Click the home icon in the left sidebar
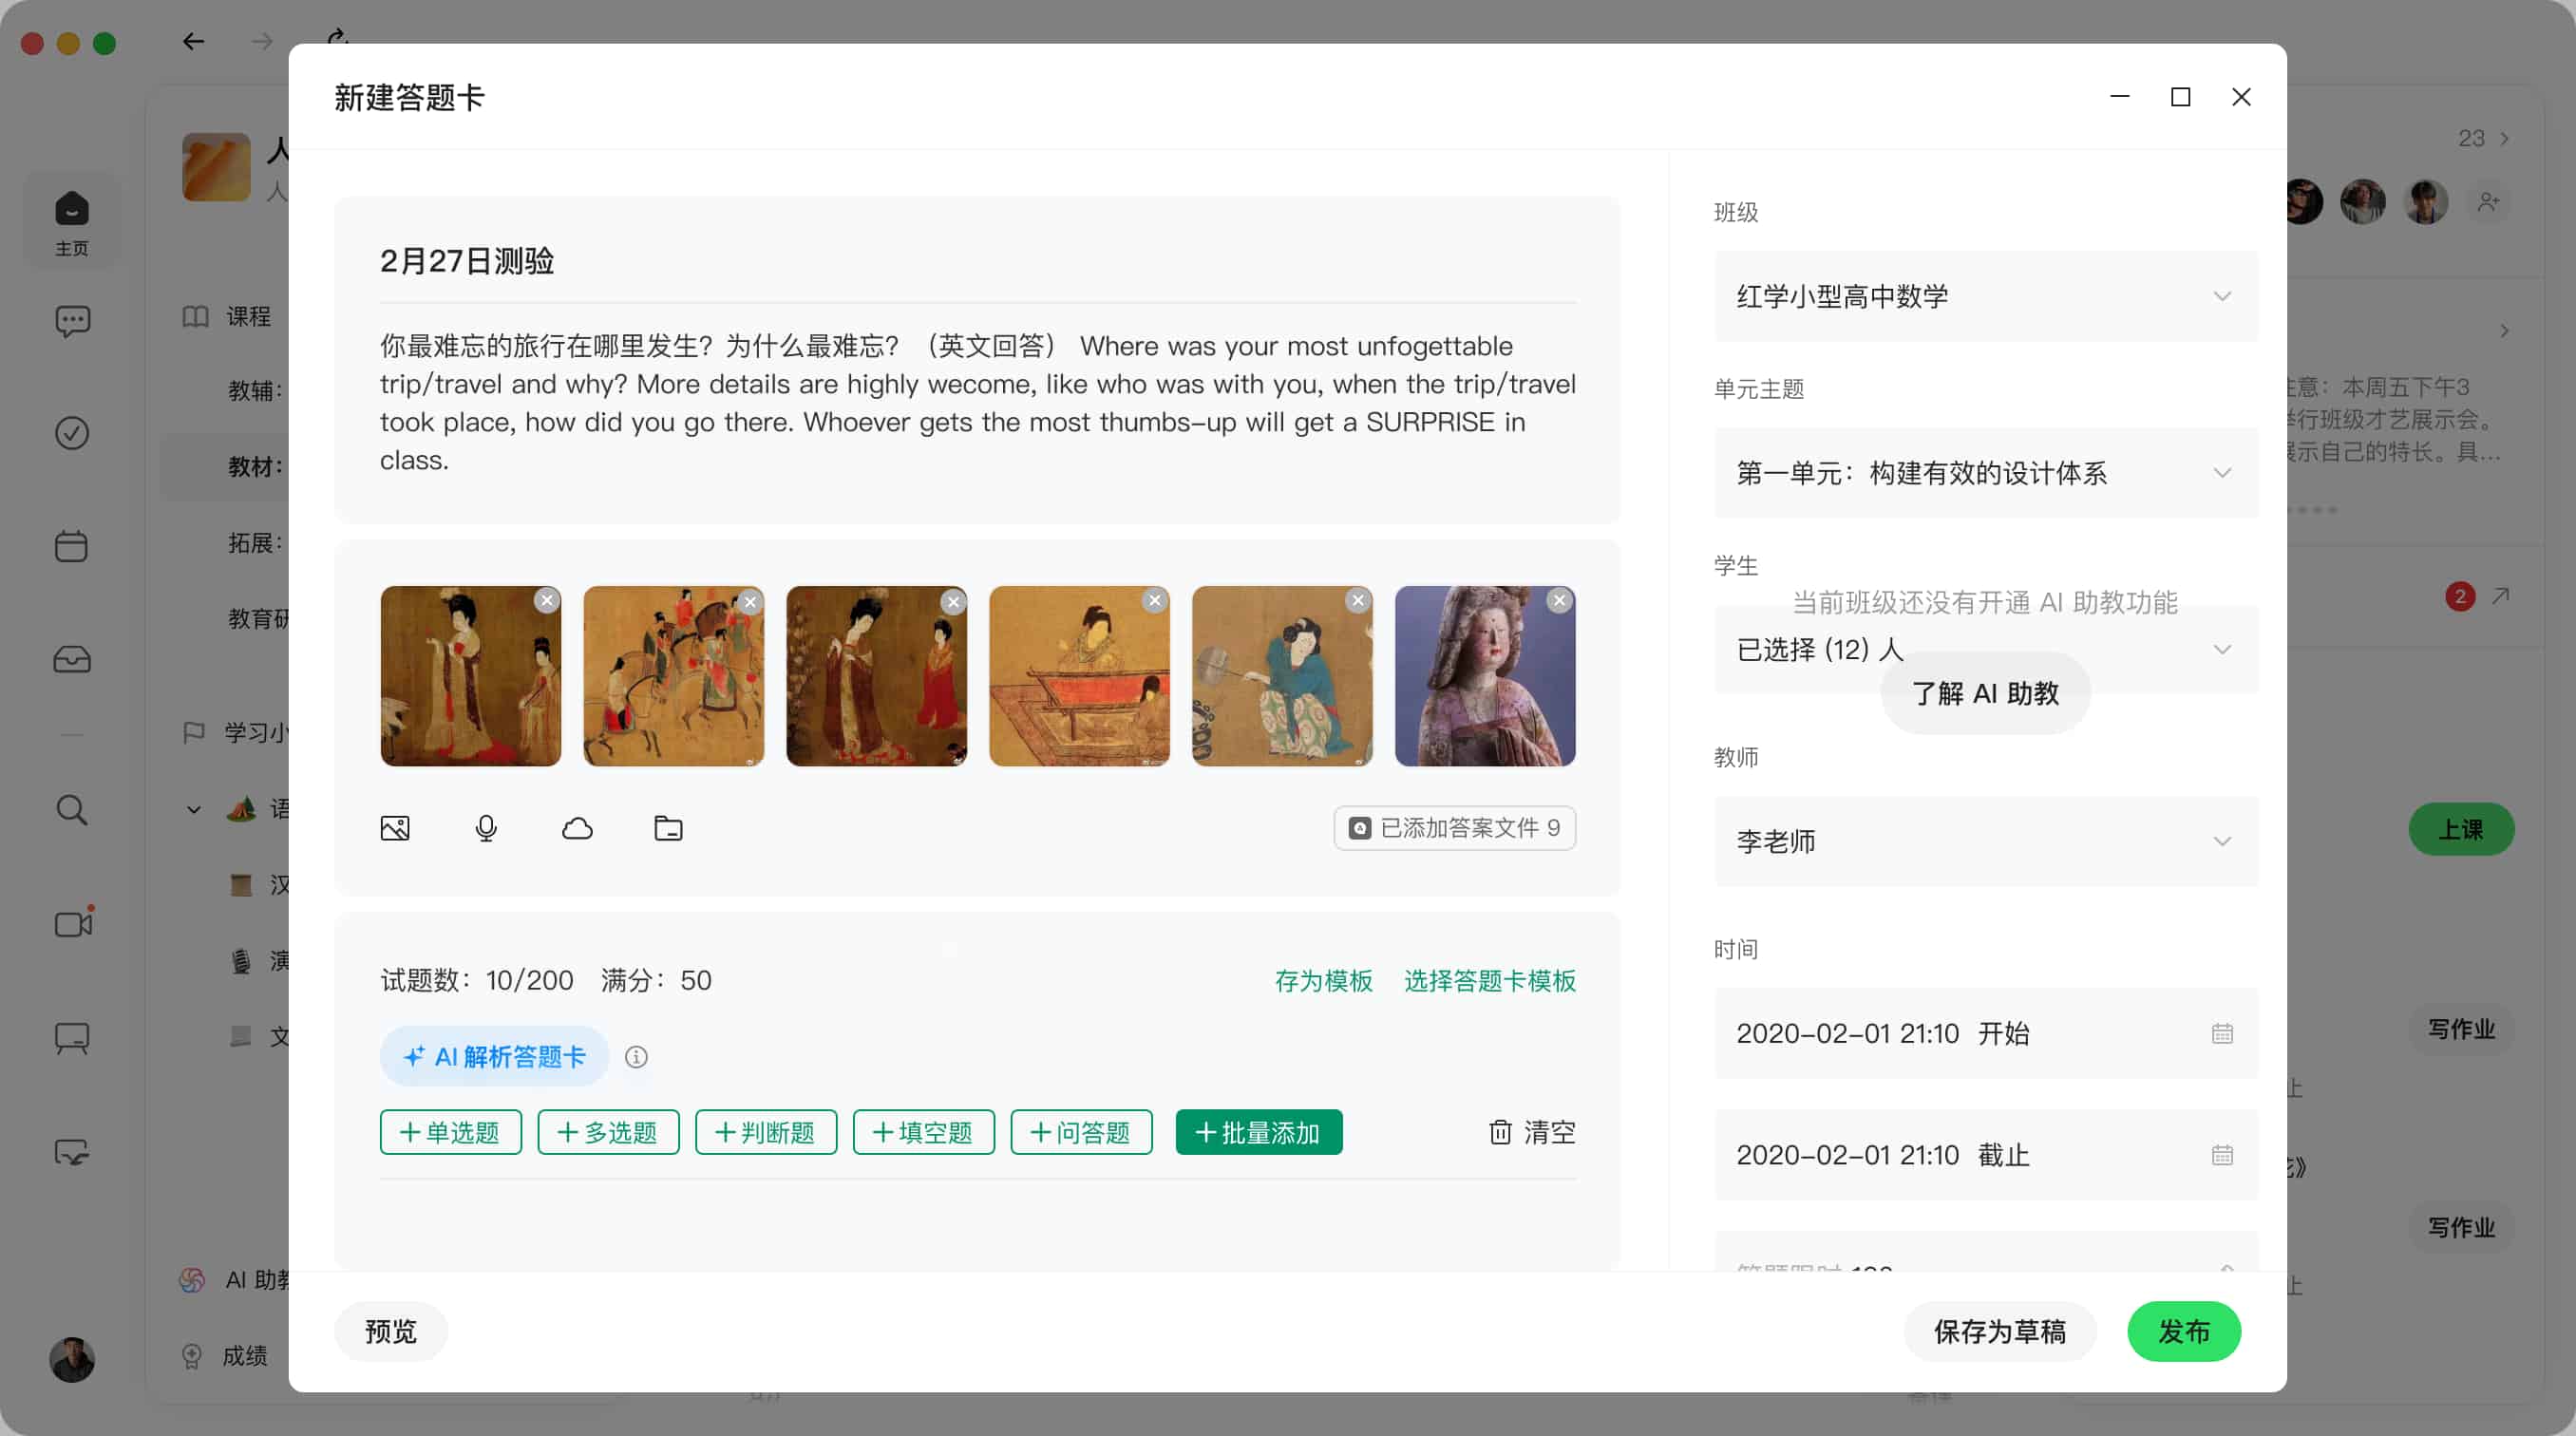Image resolution: width=2576 pixels, height=1436 pixels. [x=71, y=220]
